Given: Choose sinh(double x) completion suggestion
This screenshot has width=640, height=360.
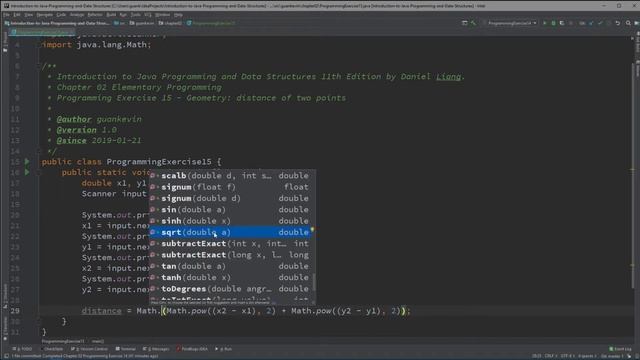Looking at the screenshot, I should point(231,221).
